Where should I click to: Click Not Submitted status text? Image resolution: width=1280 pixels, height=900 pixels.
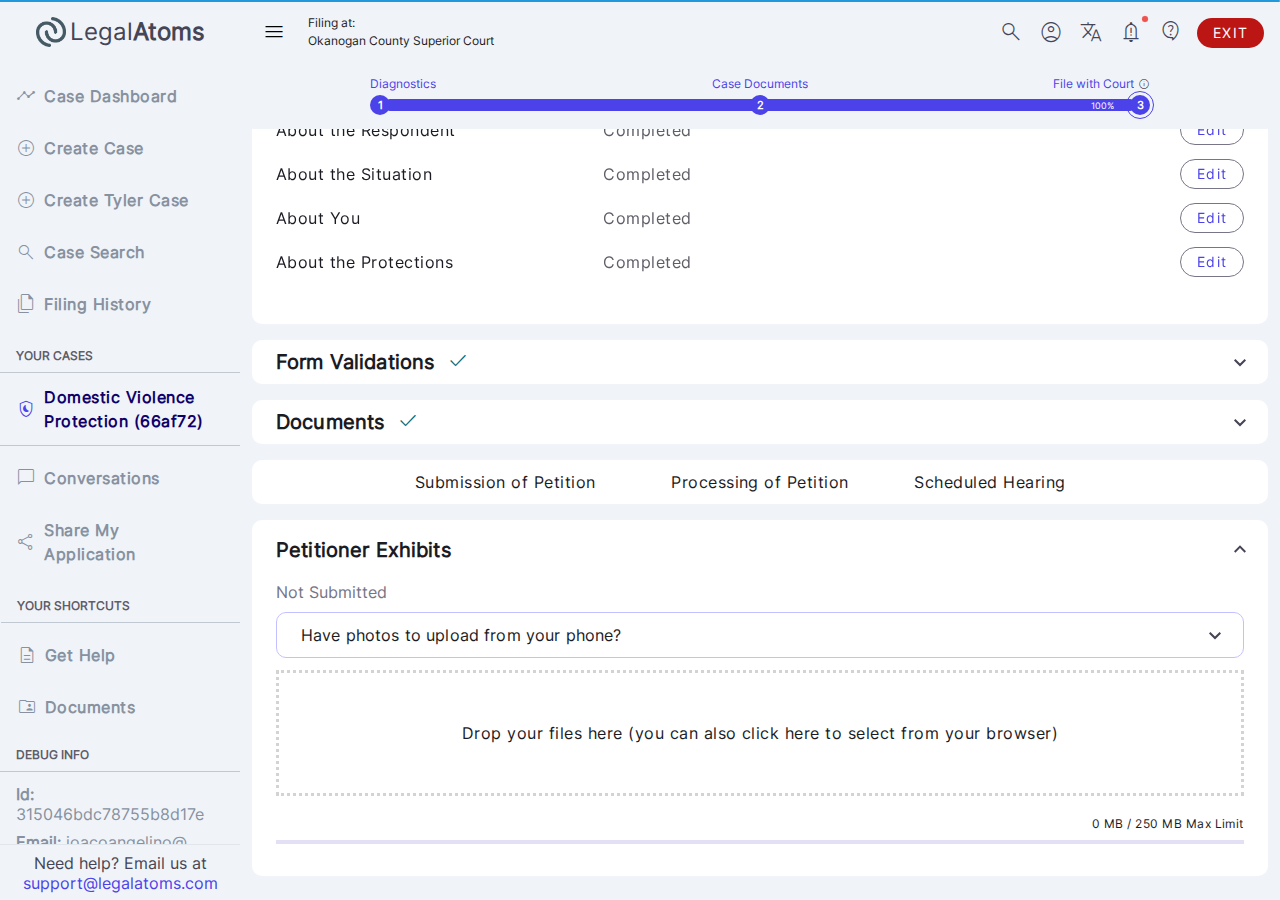coord(331,592)
